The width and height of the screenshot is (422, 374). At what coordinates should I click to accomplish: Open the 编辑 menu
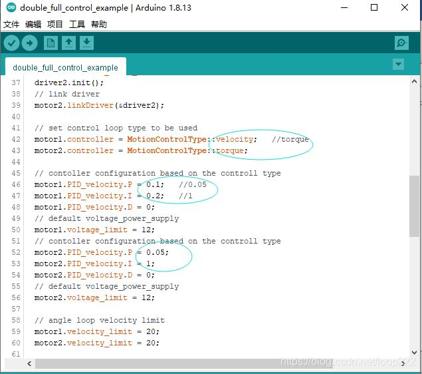click(33, 24)
